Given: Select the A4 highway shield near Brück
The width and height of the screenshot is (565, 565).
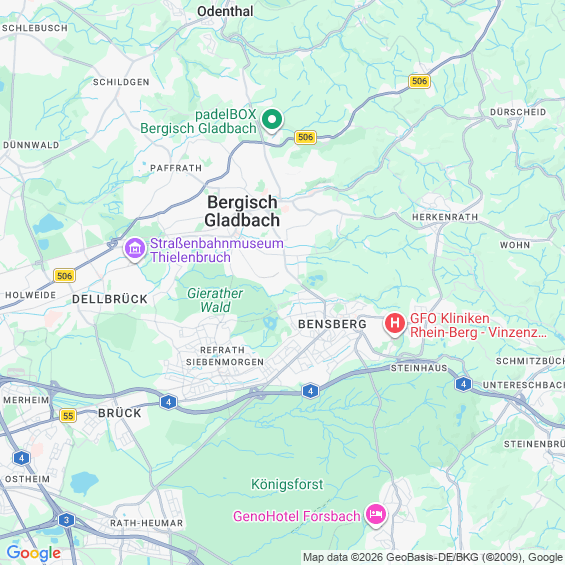Looking at the screenshot, I should pos(168,402).
